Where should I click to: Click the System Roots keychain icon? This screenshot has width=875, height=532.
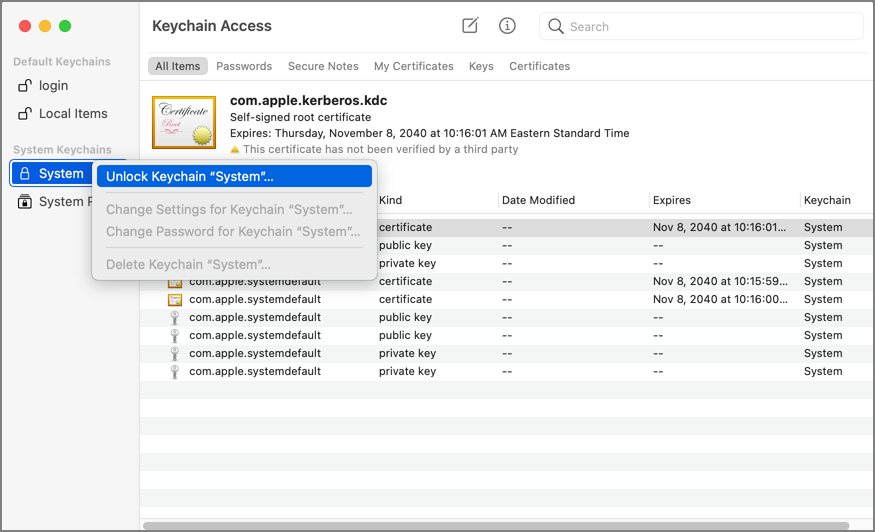point(25,202)
